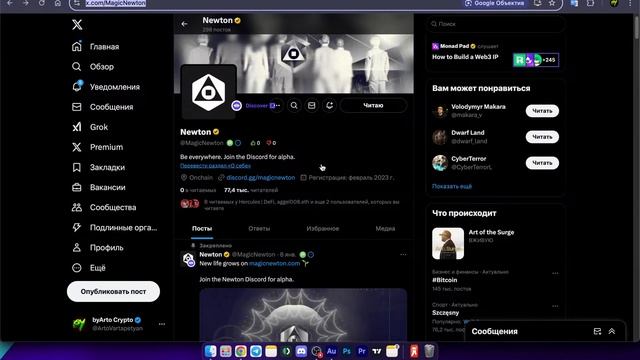The height and width of the screenshot is (360, 640).
Task: Expand the Сообщения drawer with chevrons
Action: [x=611, y=331]
